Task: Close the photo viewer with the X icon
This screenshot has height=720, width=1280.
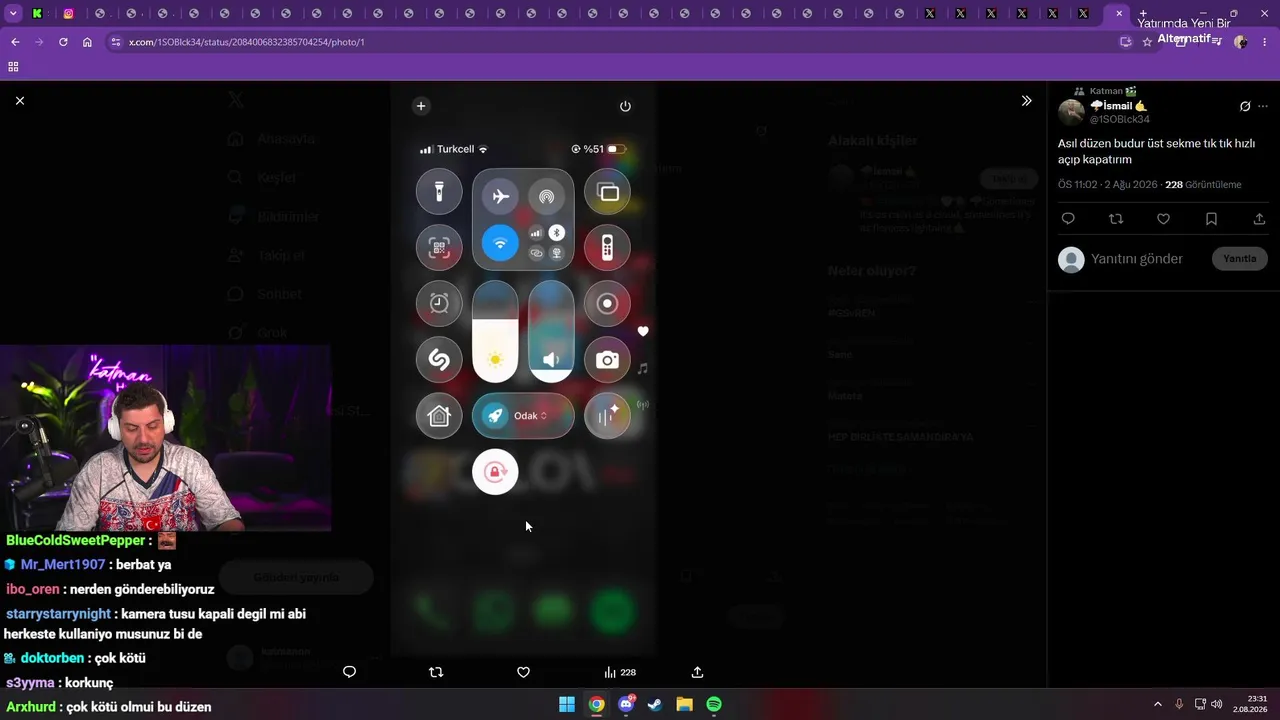Action: click(x=20, y=101)
